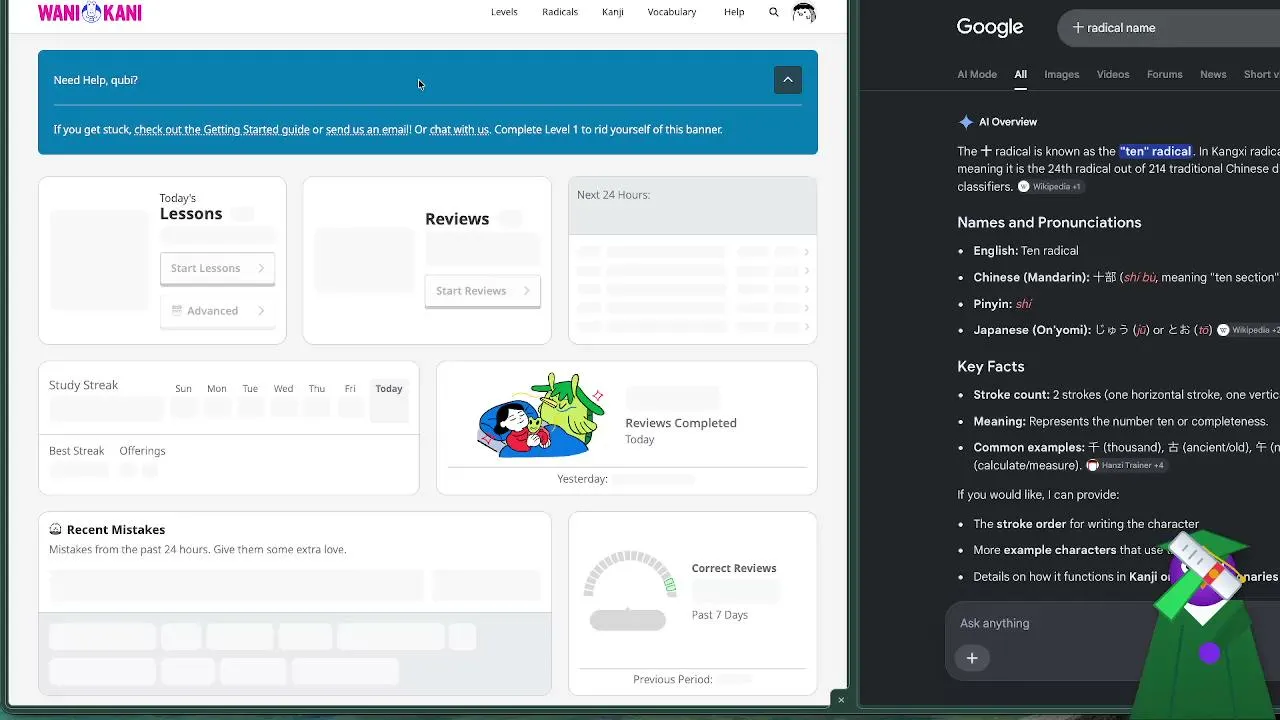The width and height of the screenshot is (1280, 720).
Task: Open the Vocabulary menu
Action: click(672, 12)
